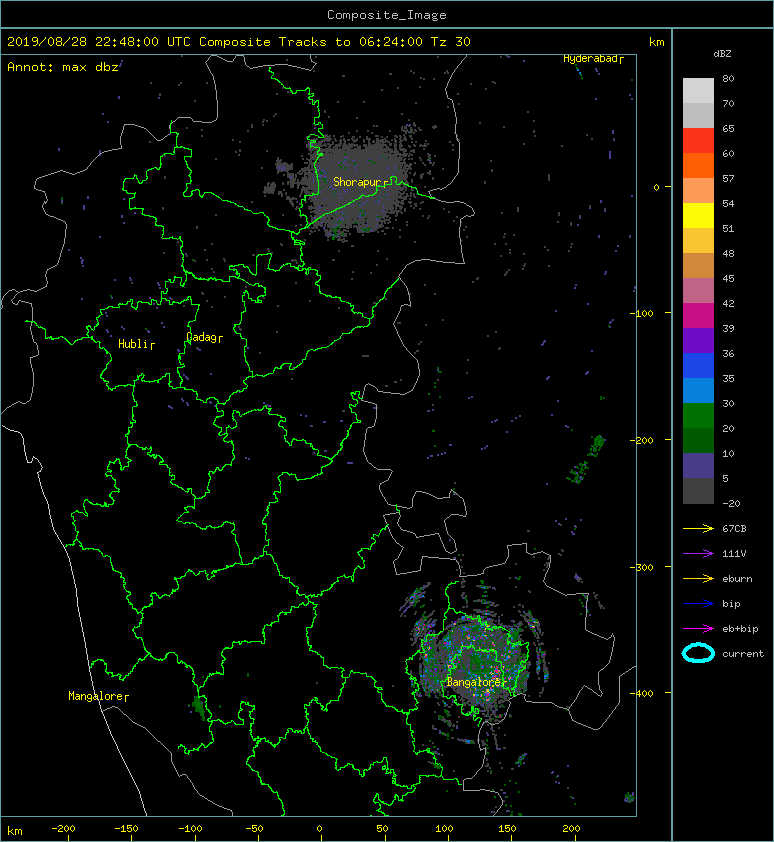This screenshot has width=774, height=842.
Task: Pick the green 30 dBZ swatch
Action: (x=698, y=416)
